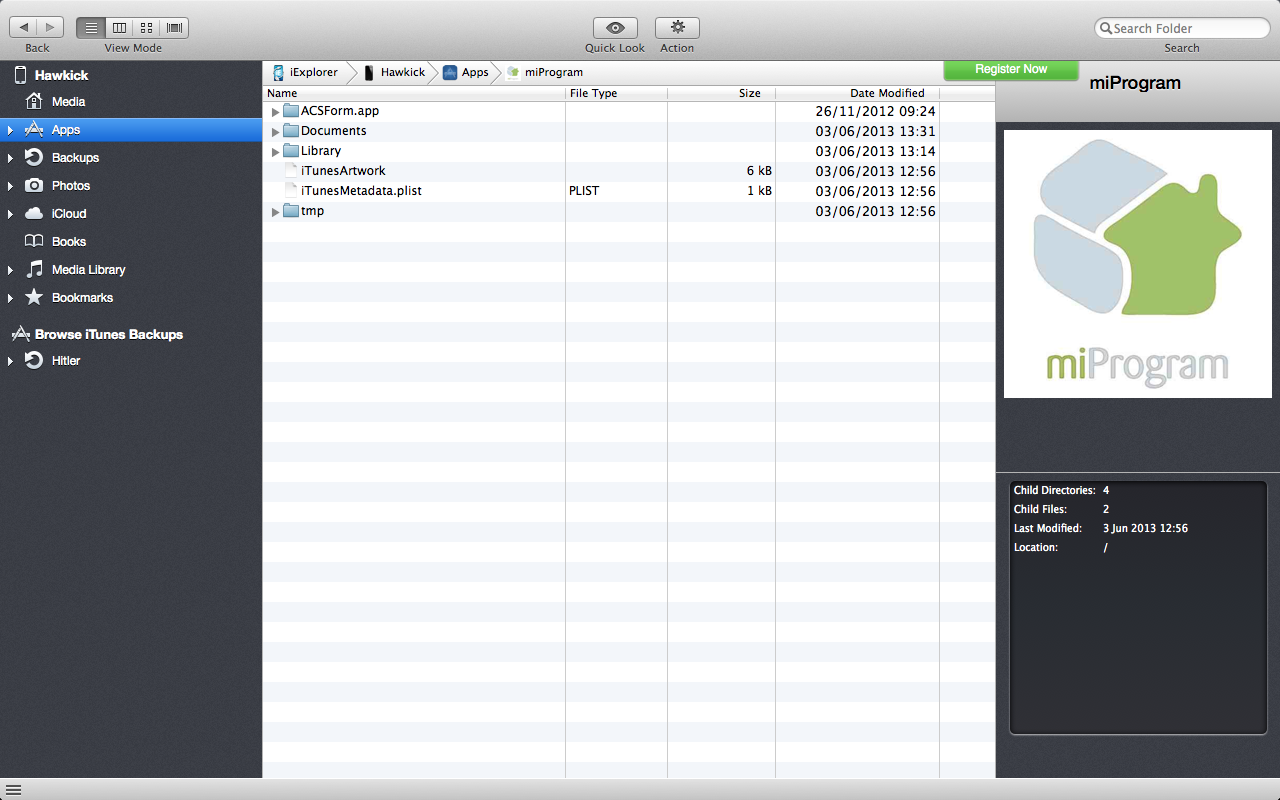The height and width of the screenshot is (800, 1280).
Task: Switch to column view mode
Action: click(119, 28)
